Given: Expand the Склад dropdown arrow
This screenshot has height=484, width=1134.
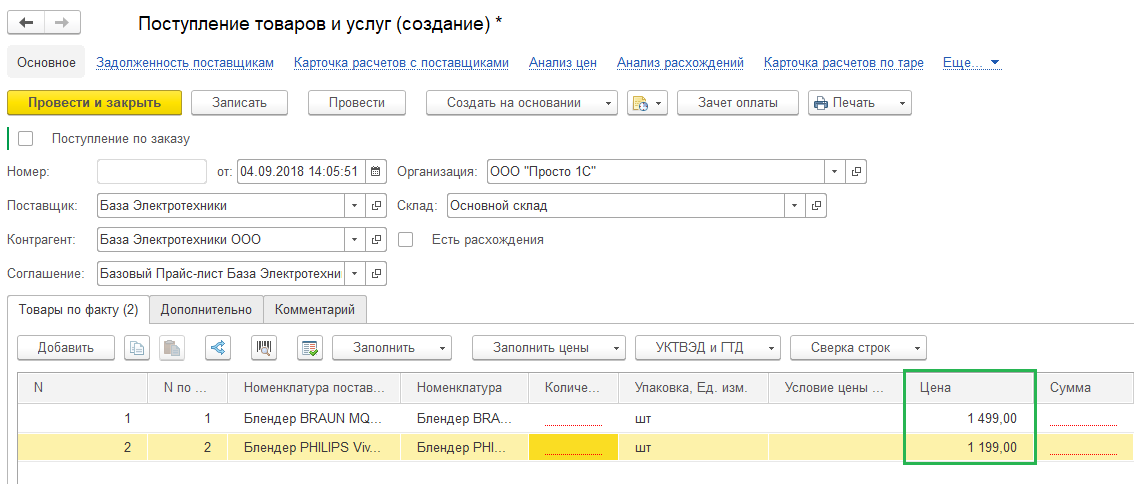Looking at the screenshot, I should (796, 205).
